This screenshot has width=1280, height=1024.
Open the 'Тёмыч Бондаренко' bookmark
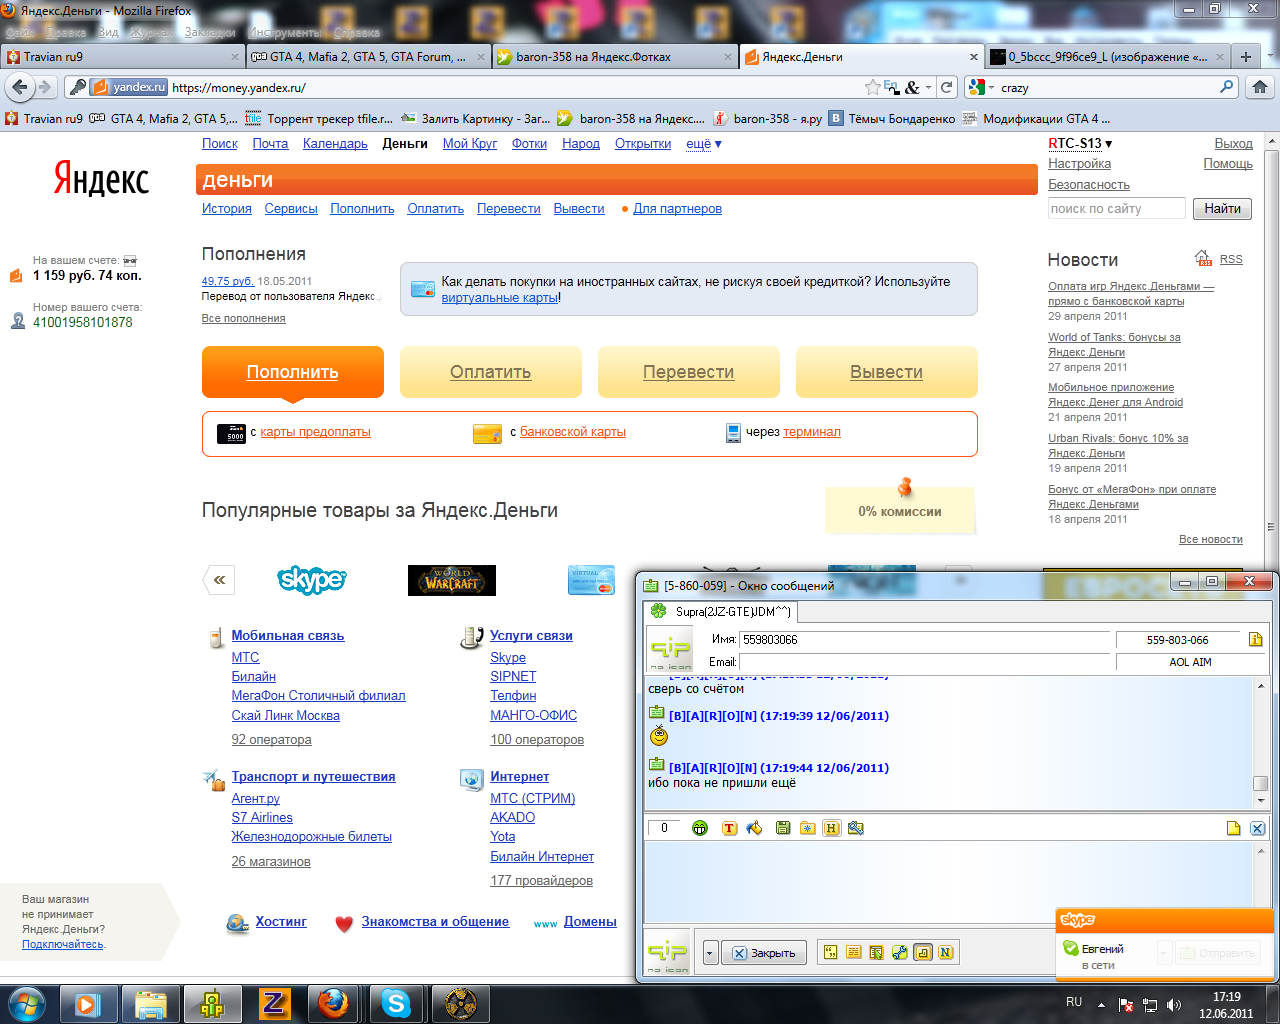(891, 118)
